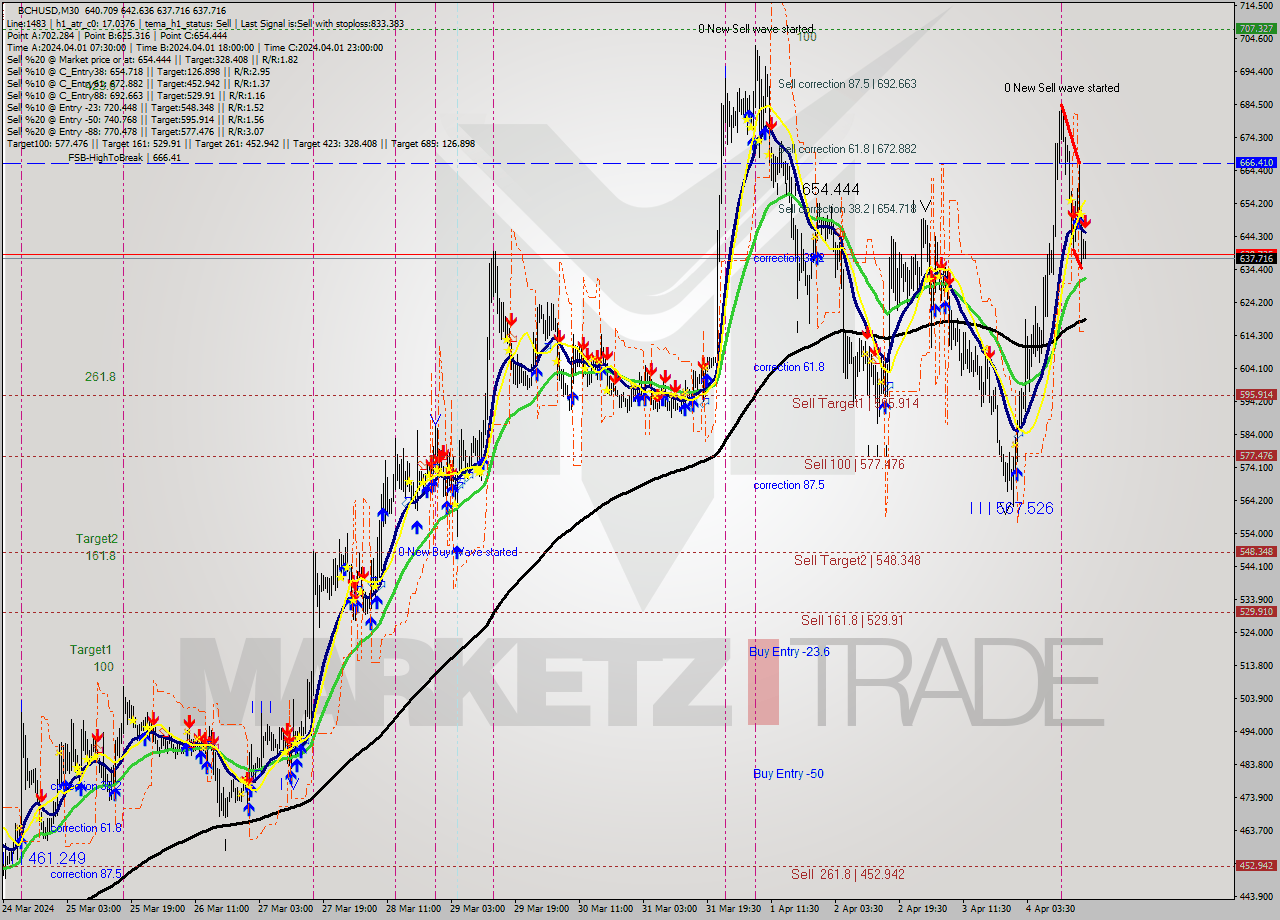This screenshot has width=1280, height=920.
Task: Click the '24 Mar 2024' time axis label
Action: click(x=29, y=910)
